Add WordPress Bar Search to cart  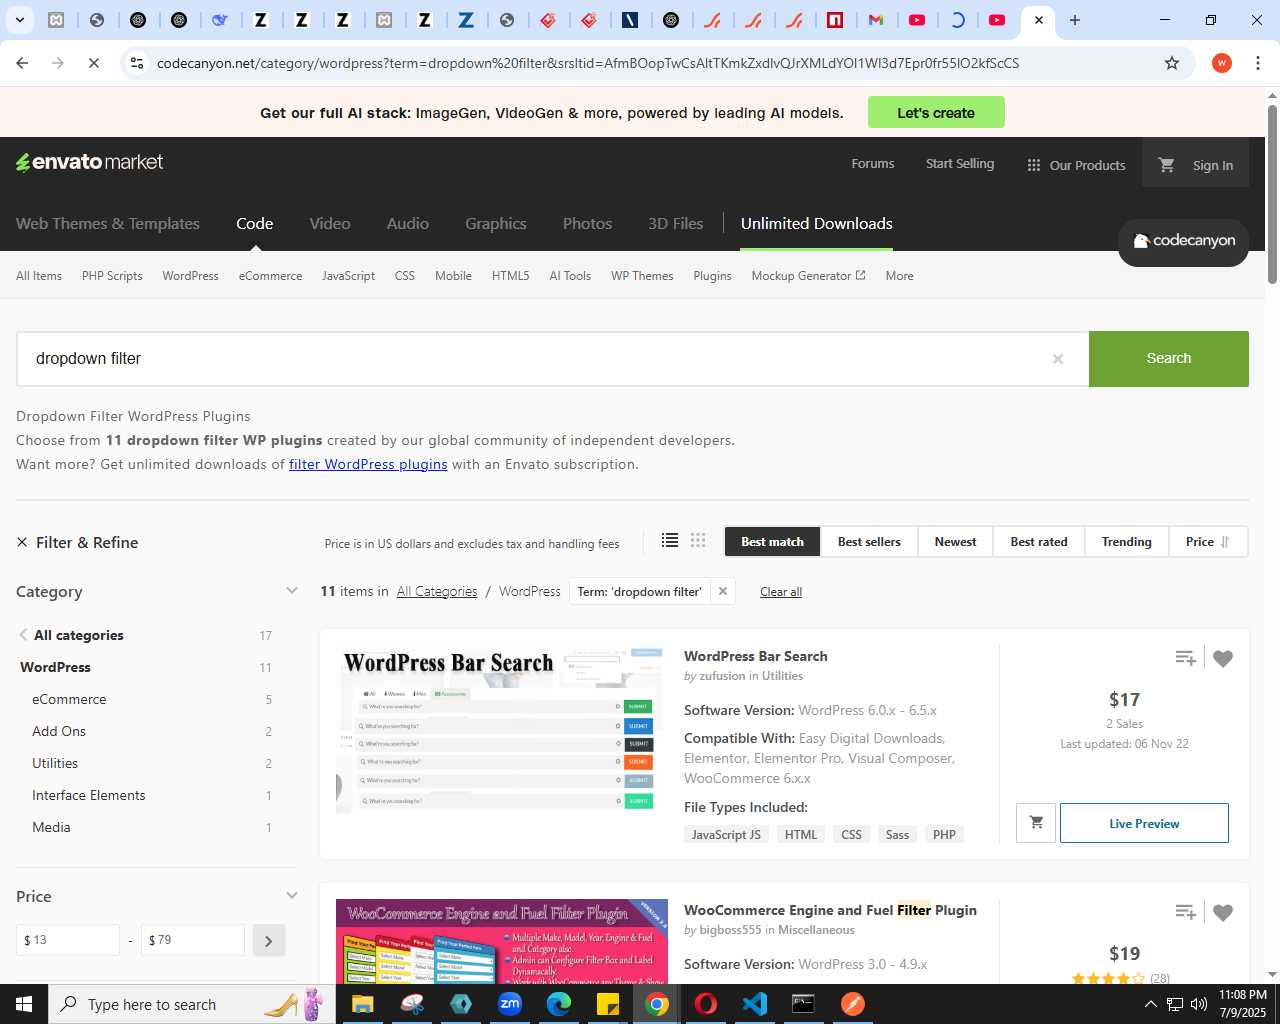tap(1036, 823)
